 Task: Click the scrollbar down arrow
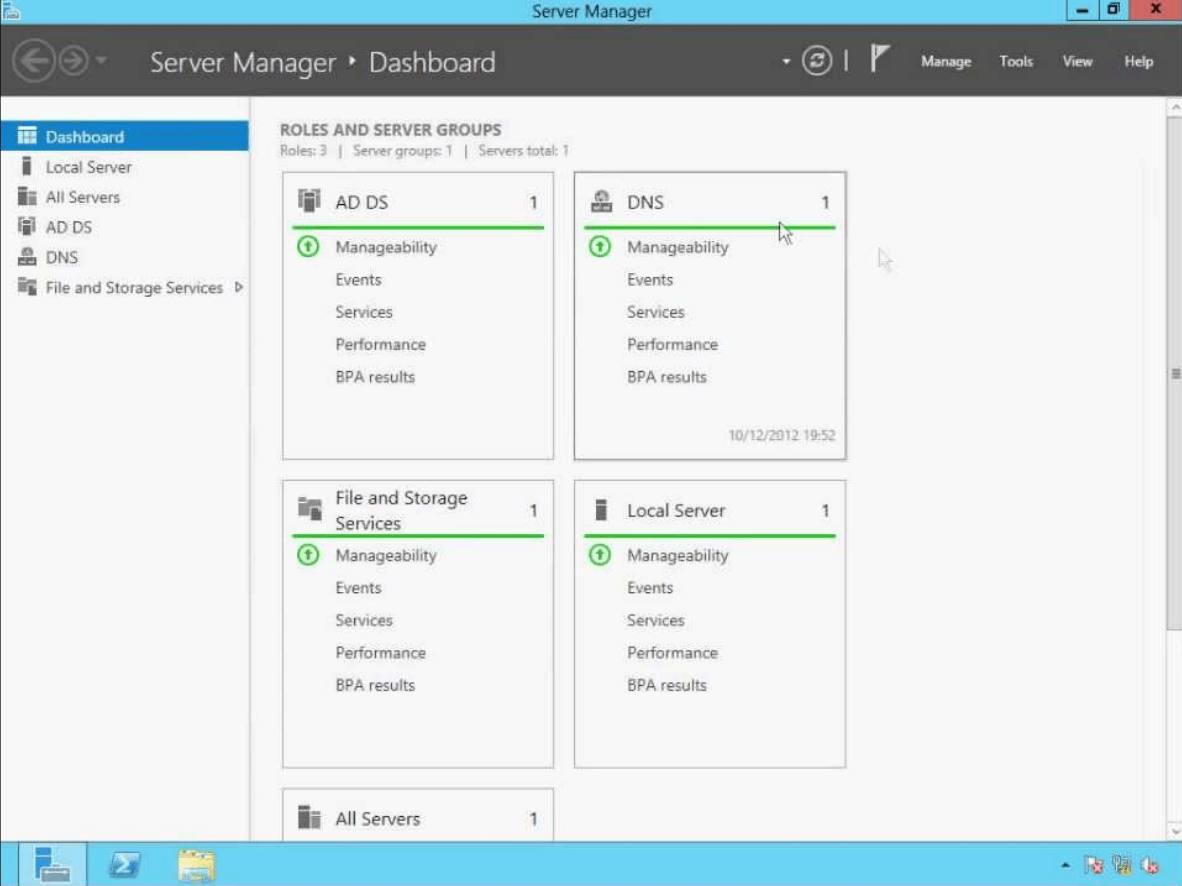tap(1174, 832)
